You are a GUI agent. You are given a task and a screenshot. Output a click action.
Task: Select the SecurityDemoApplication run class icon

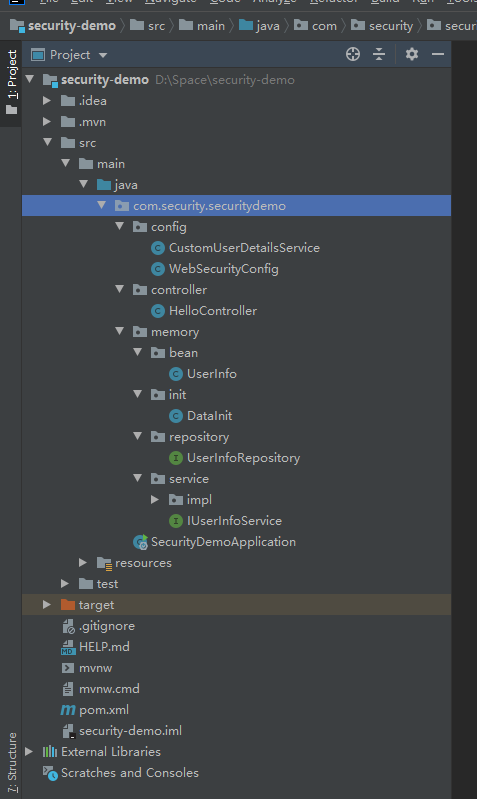coord(140,542)
